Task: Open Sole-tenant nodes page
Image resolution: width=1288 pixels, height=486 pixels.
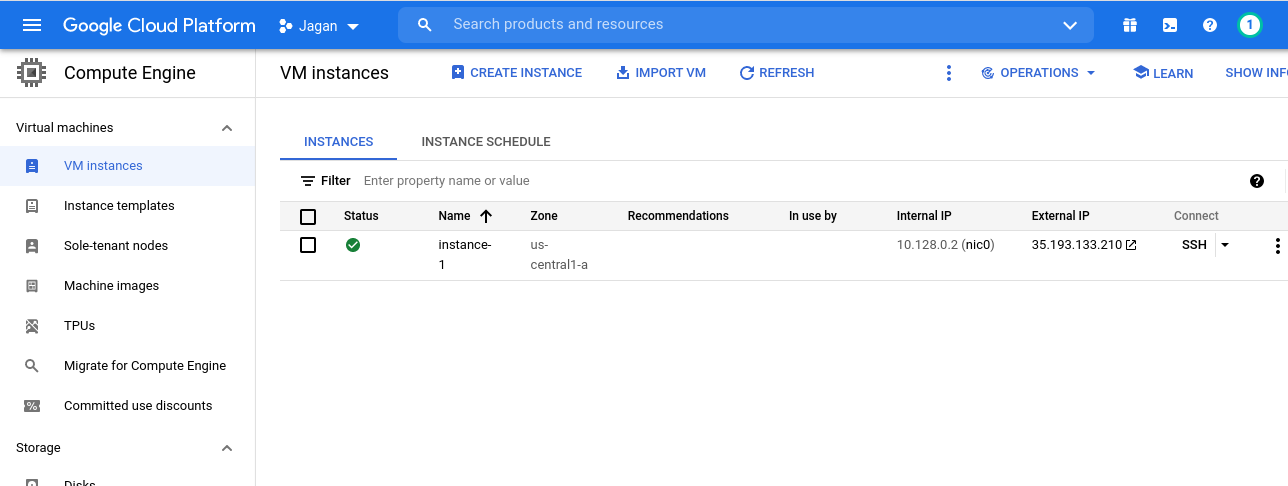Action: 116,246
